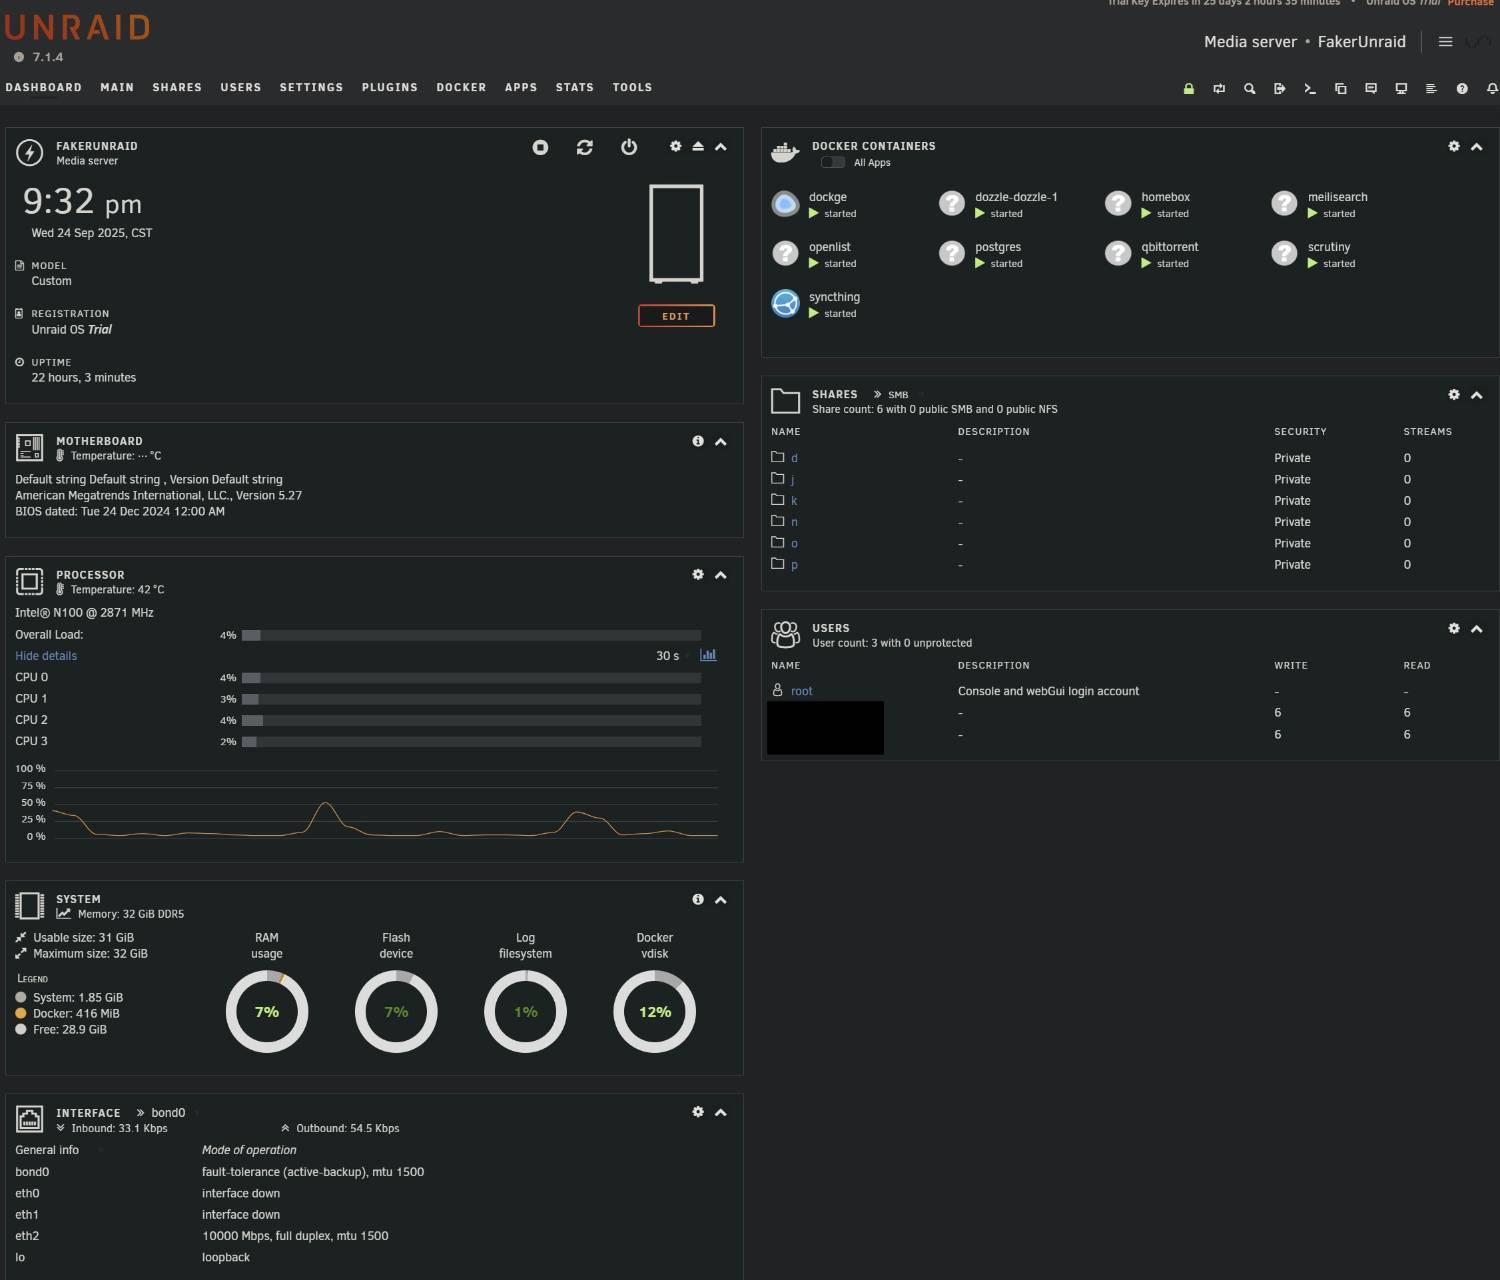1500x1280 pixels.
Task: Click the syncthing container icon
Action: [x=786, y=303]
